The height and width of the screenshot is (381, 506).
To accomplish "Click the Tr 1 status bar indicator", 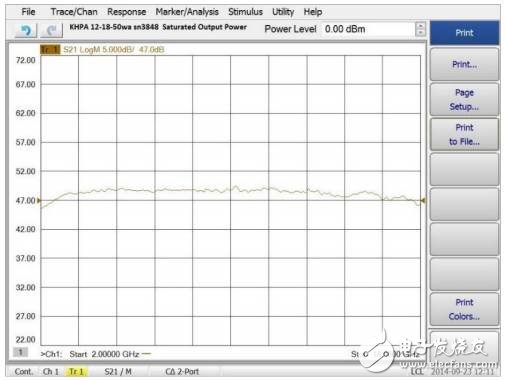I will [76, 371].
